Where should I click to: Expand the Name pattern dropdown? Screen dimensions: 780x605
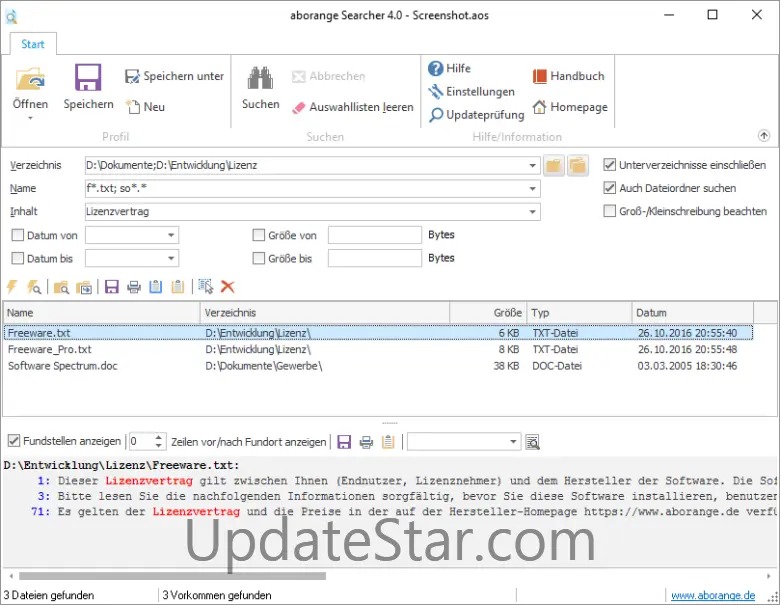click(532, 189)
